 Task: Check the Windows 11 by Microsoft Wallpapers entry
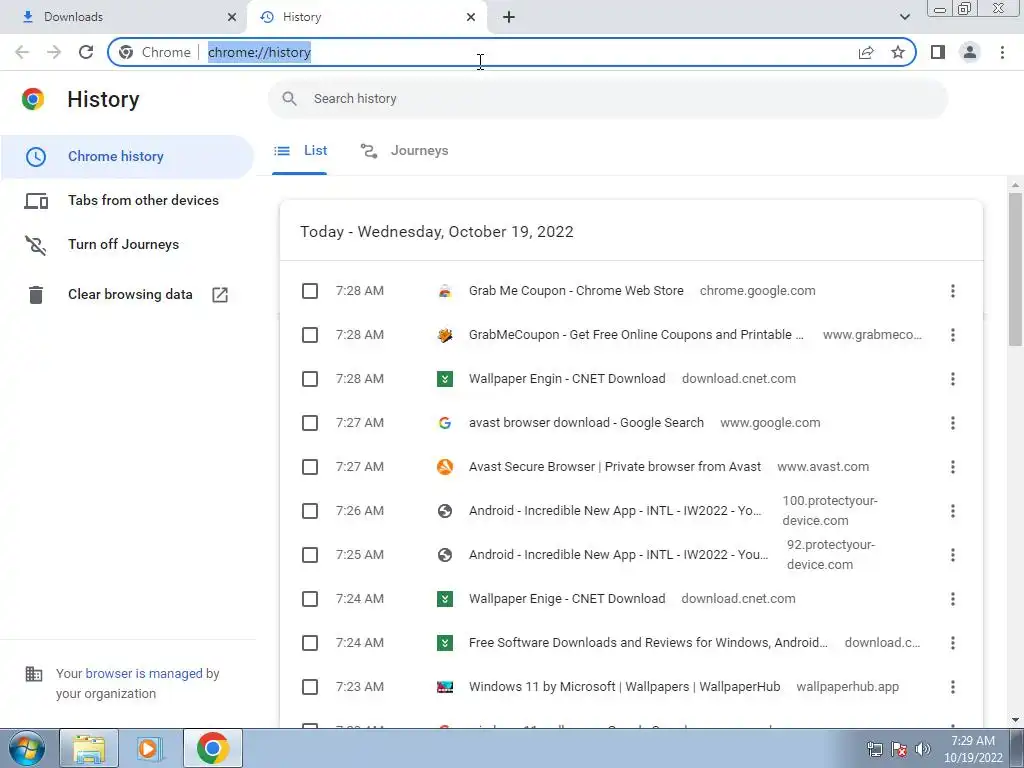[310, 687]
